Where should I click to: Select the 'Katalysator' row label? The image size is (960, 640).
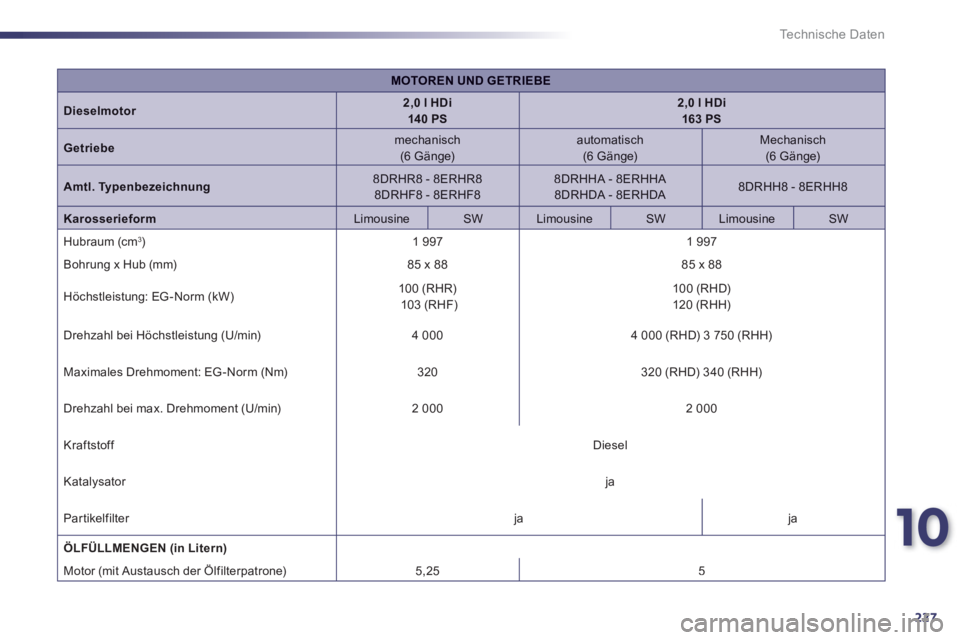[94, 482]
